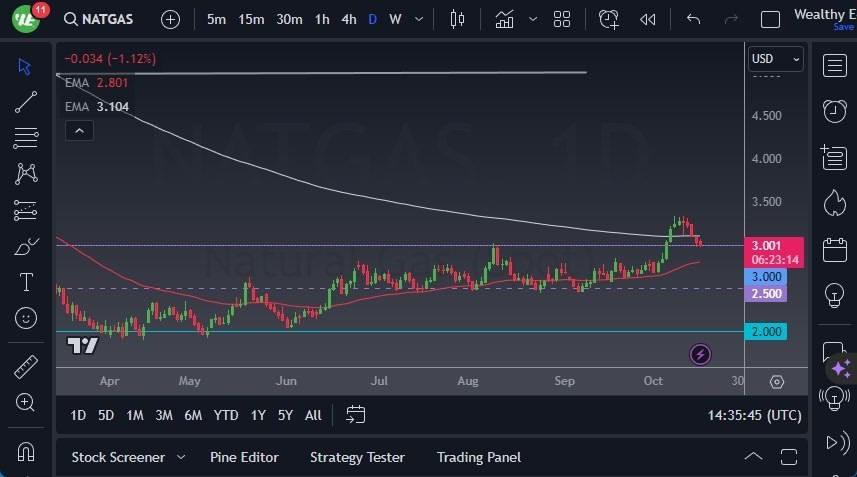The width and height of the screenshot is (857, 477).
Task: Select the trend line drawing tool
Action: coord(26,101)
